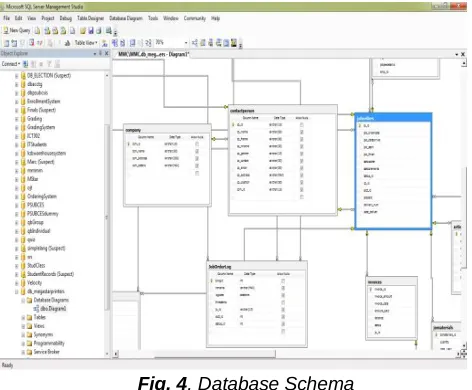Close the Object Explorer panel
Viewport: 472px width, 390px height.
107,53
